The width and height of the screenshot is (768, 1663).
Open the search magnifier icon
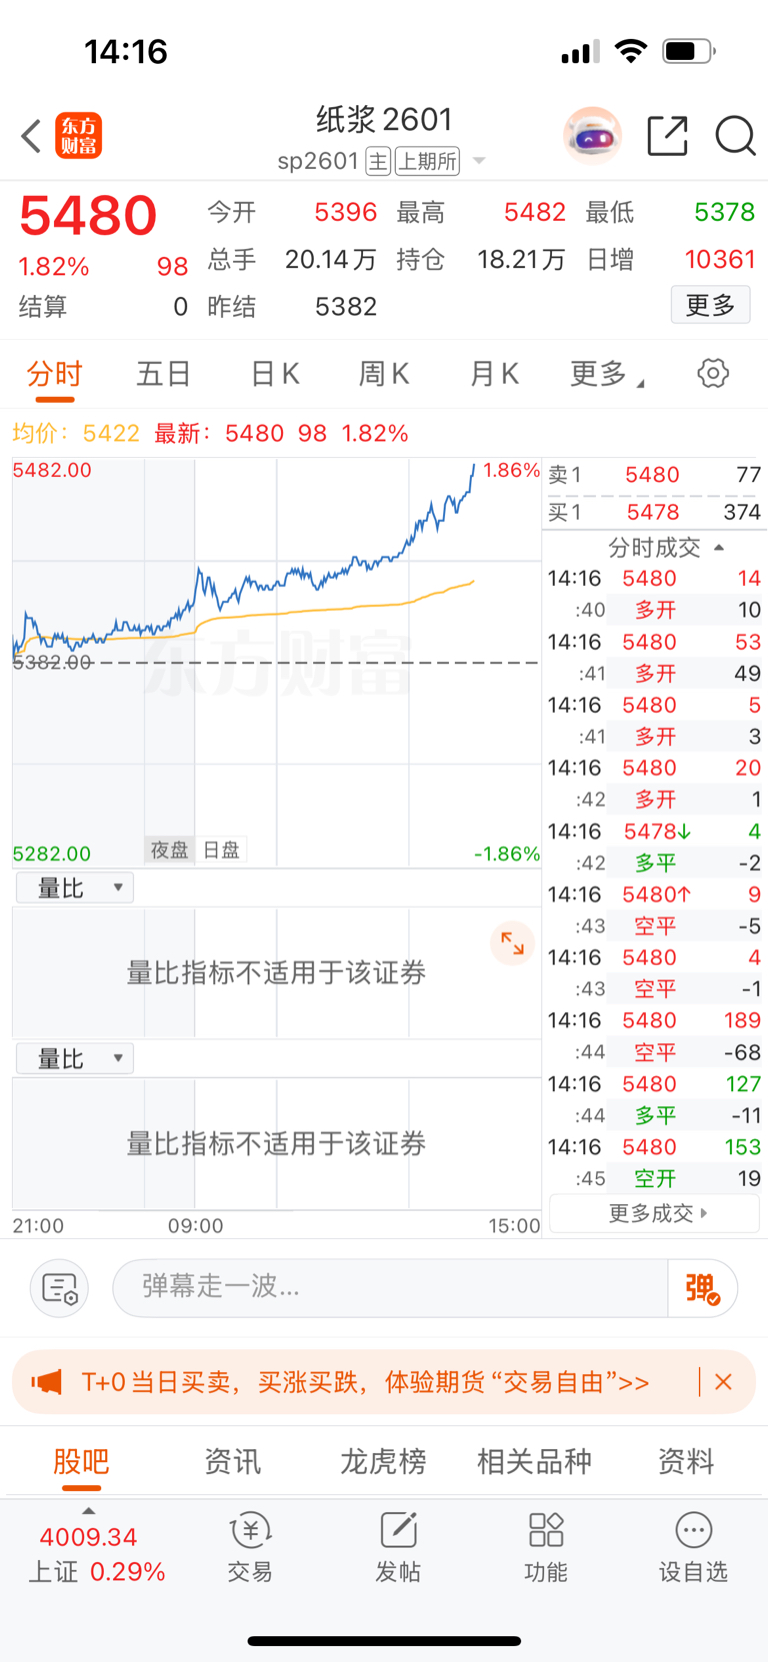click(735, 136)
